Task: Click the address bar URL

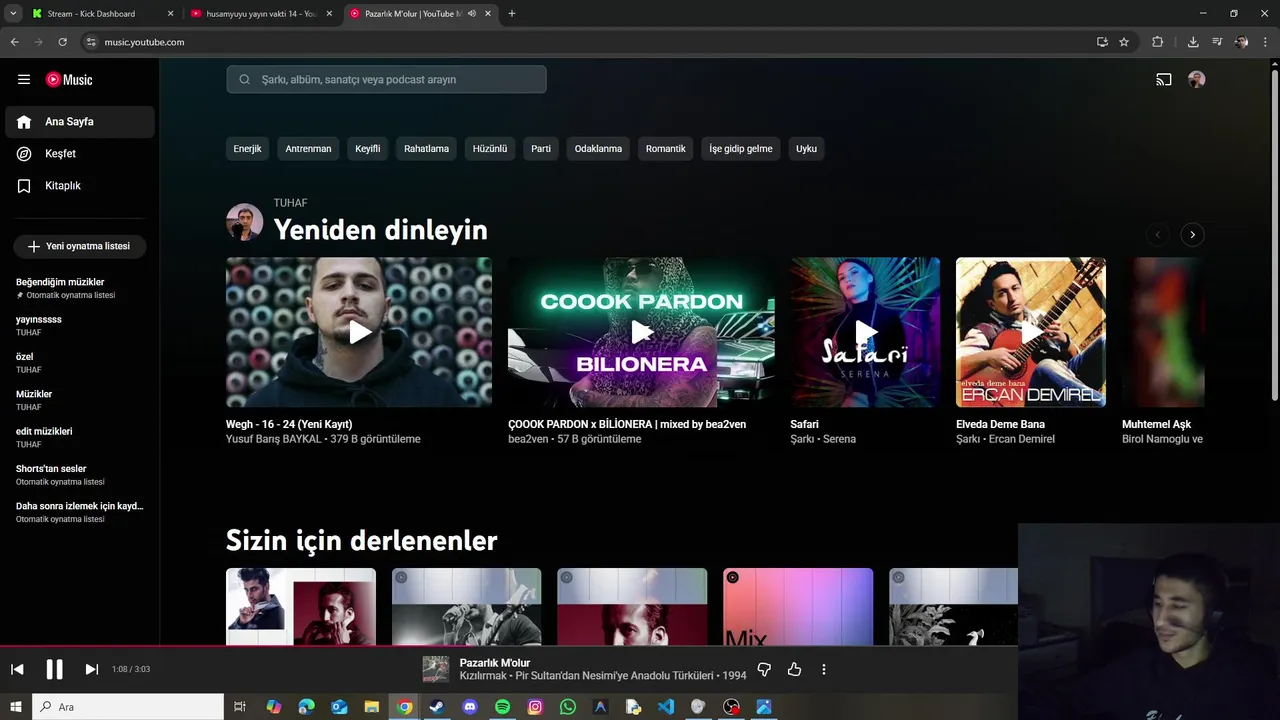Action: tap(145, 42)
